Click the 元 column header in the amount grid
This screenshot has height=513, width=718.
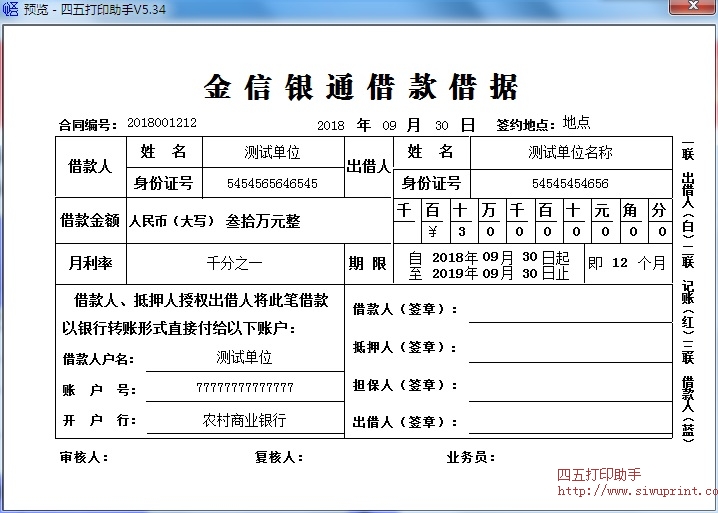click(602, 210)
